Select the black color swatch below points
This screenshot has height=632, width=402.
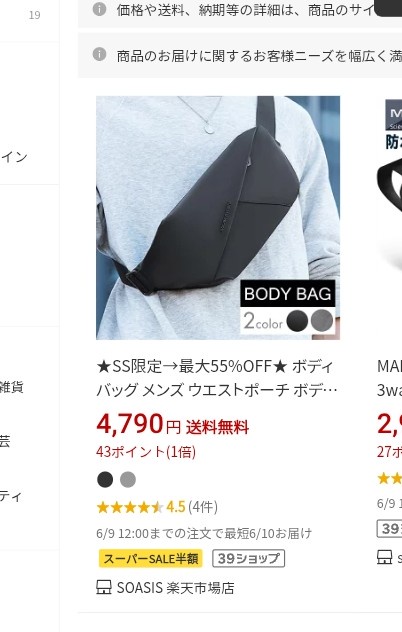105,479
